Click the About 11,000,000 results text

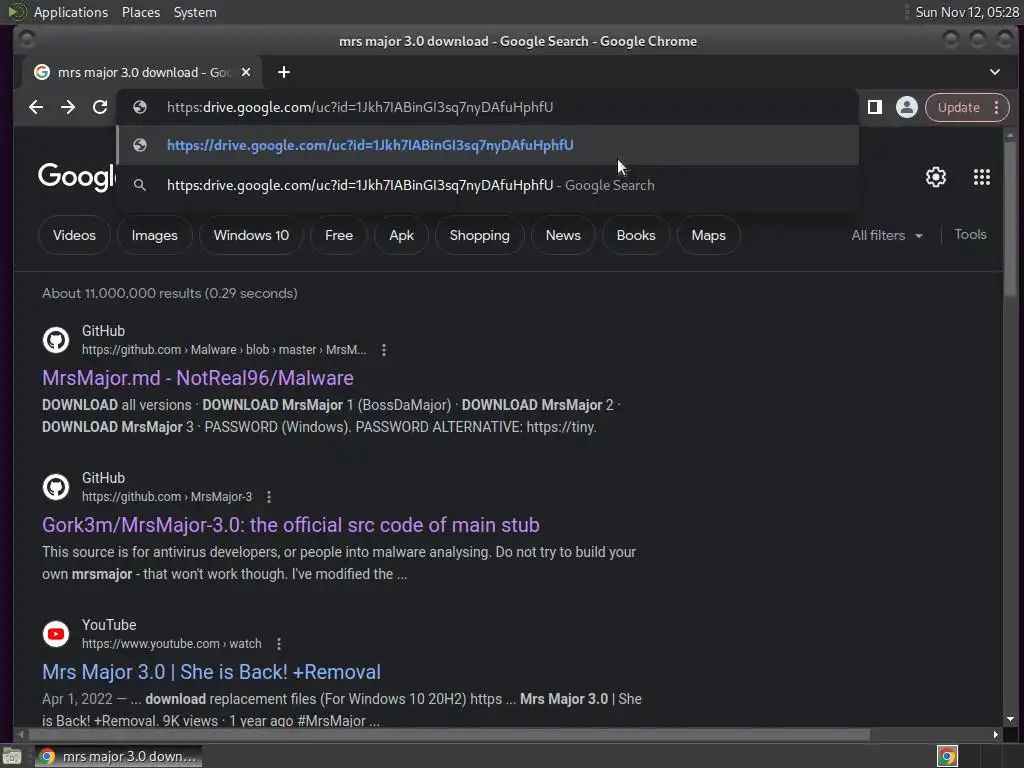click(x=170, y=293)
